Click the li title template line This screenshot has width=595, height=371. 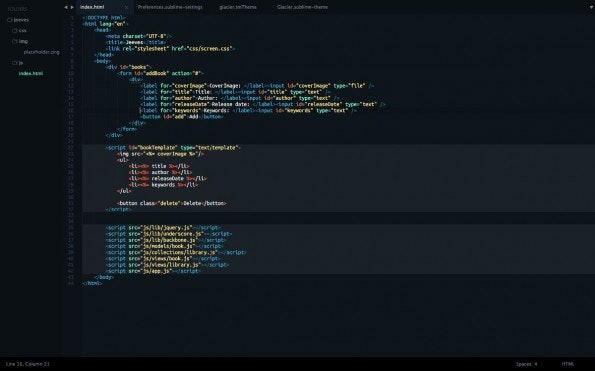(159, 166)
